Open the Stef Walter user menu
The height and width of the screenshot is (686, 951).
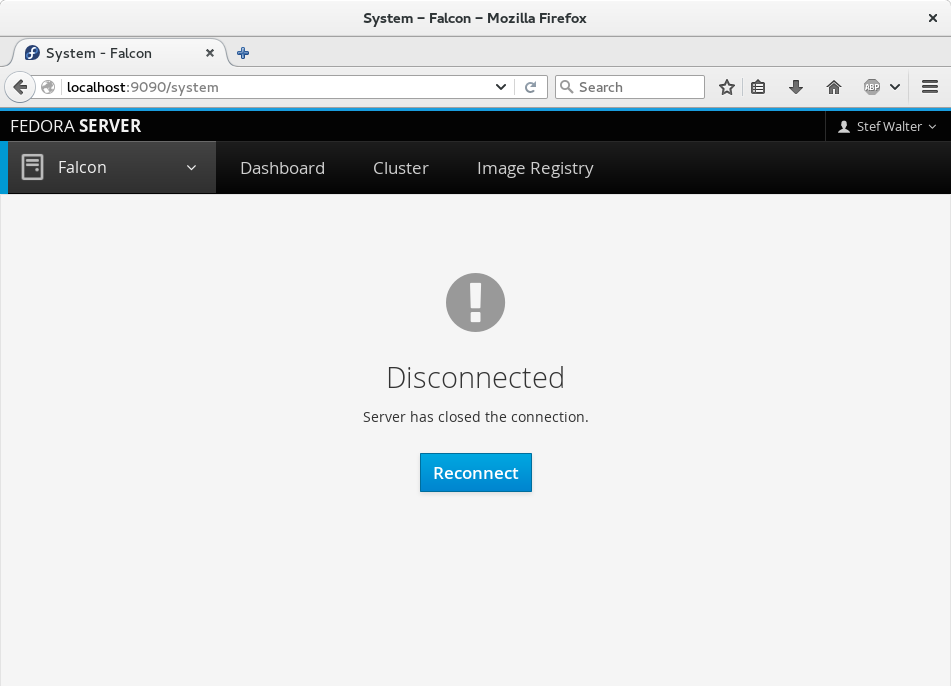[887, 126]
